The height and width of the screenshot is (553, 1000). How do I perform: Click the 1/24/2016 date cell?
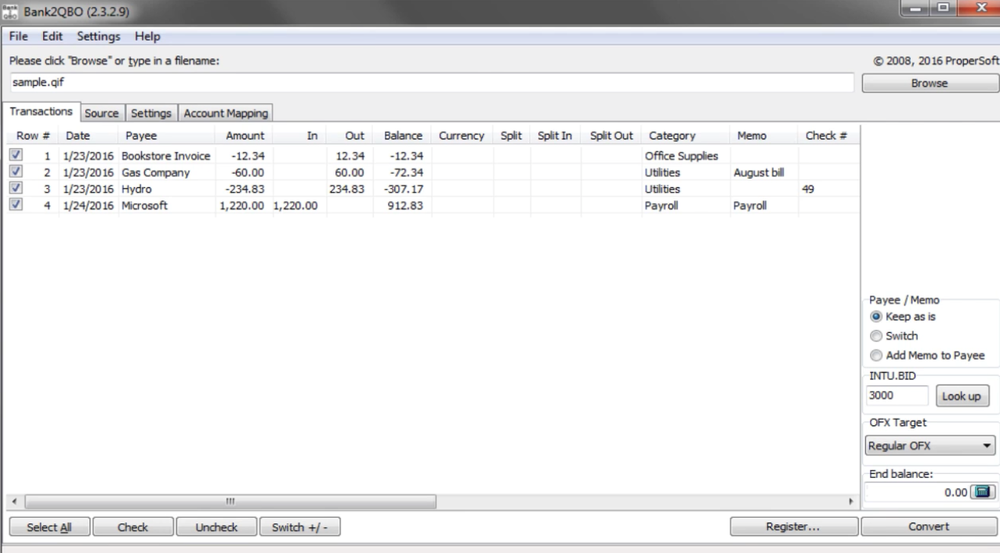[x=88, y=205]
